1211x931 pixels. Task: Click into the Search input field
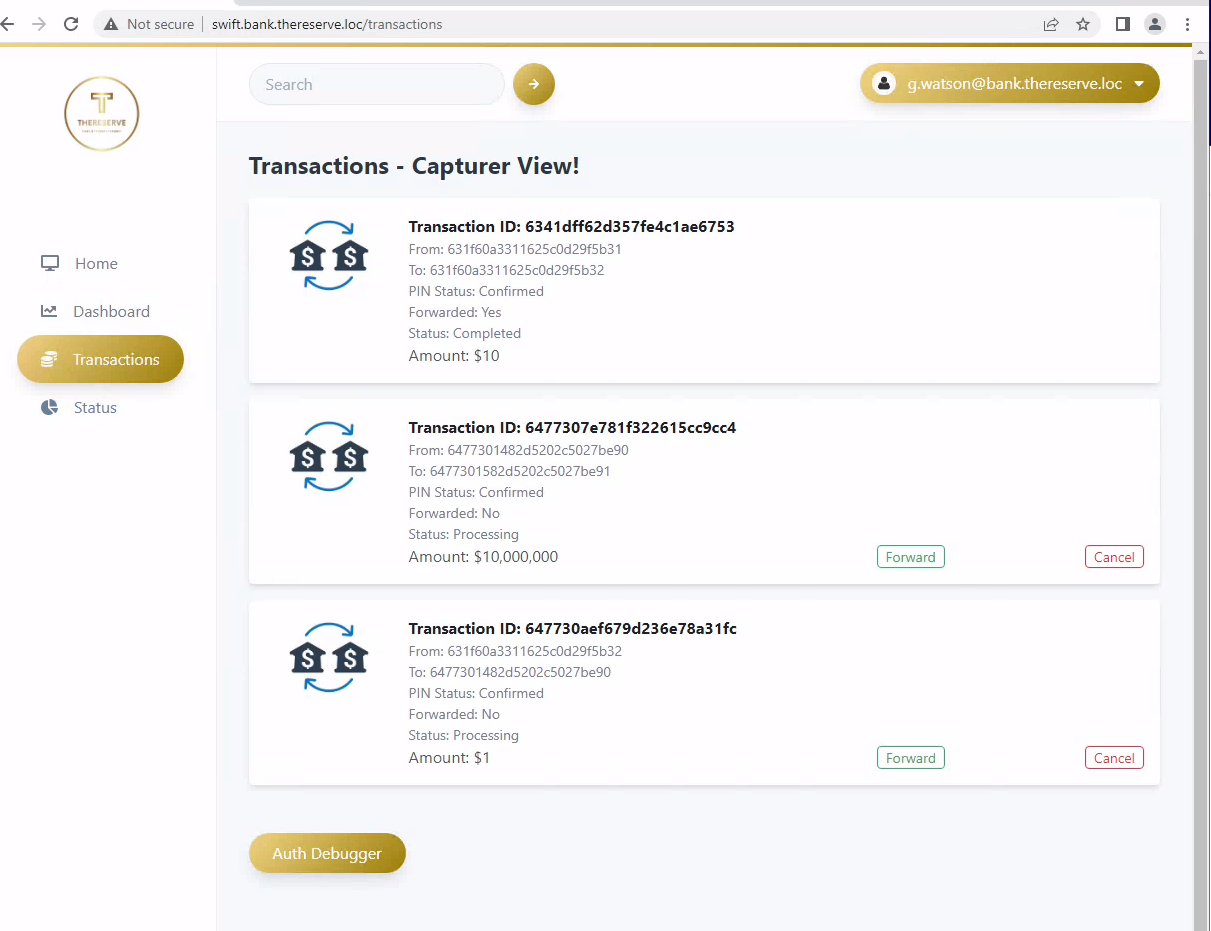click(376, 84)
